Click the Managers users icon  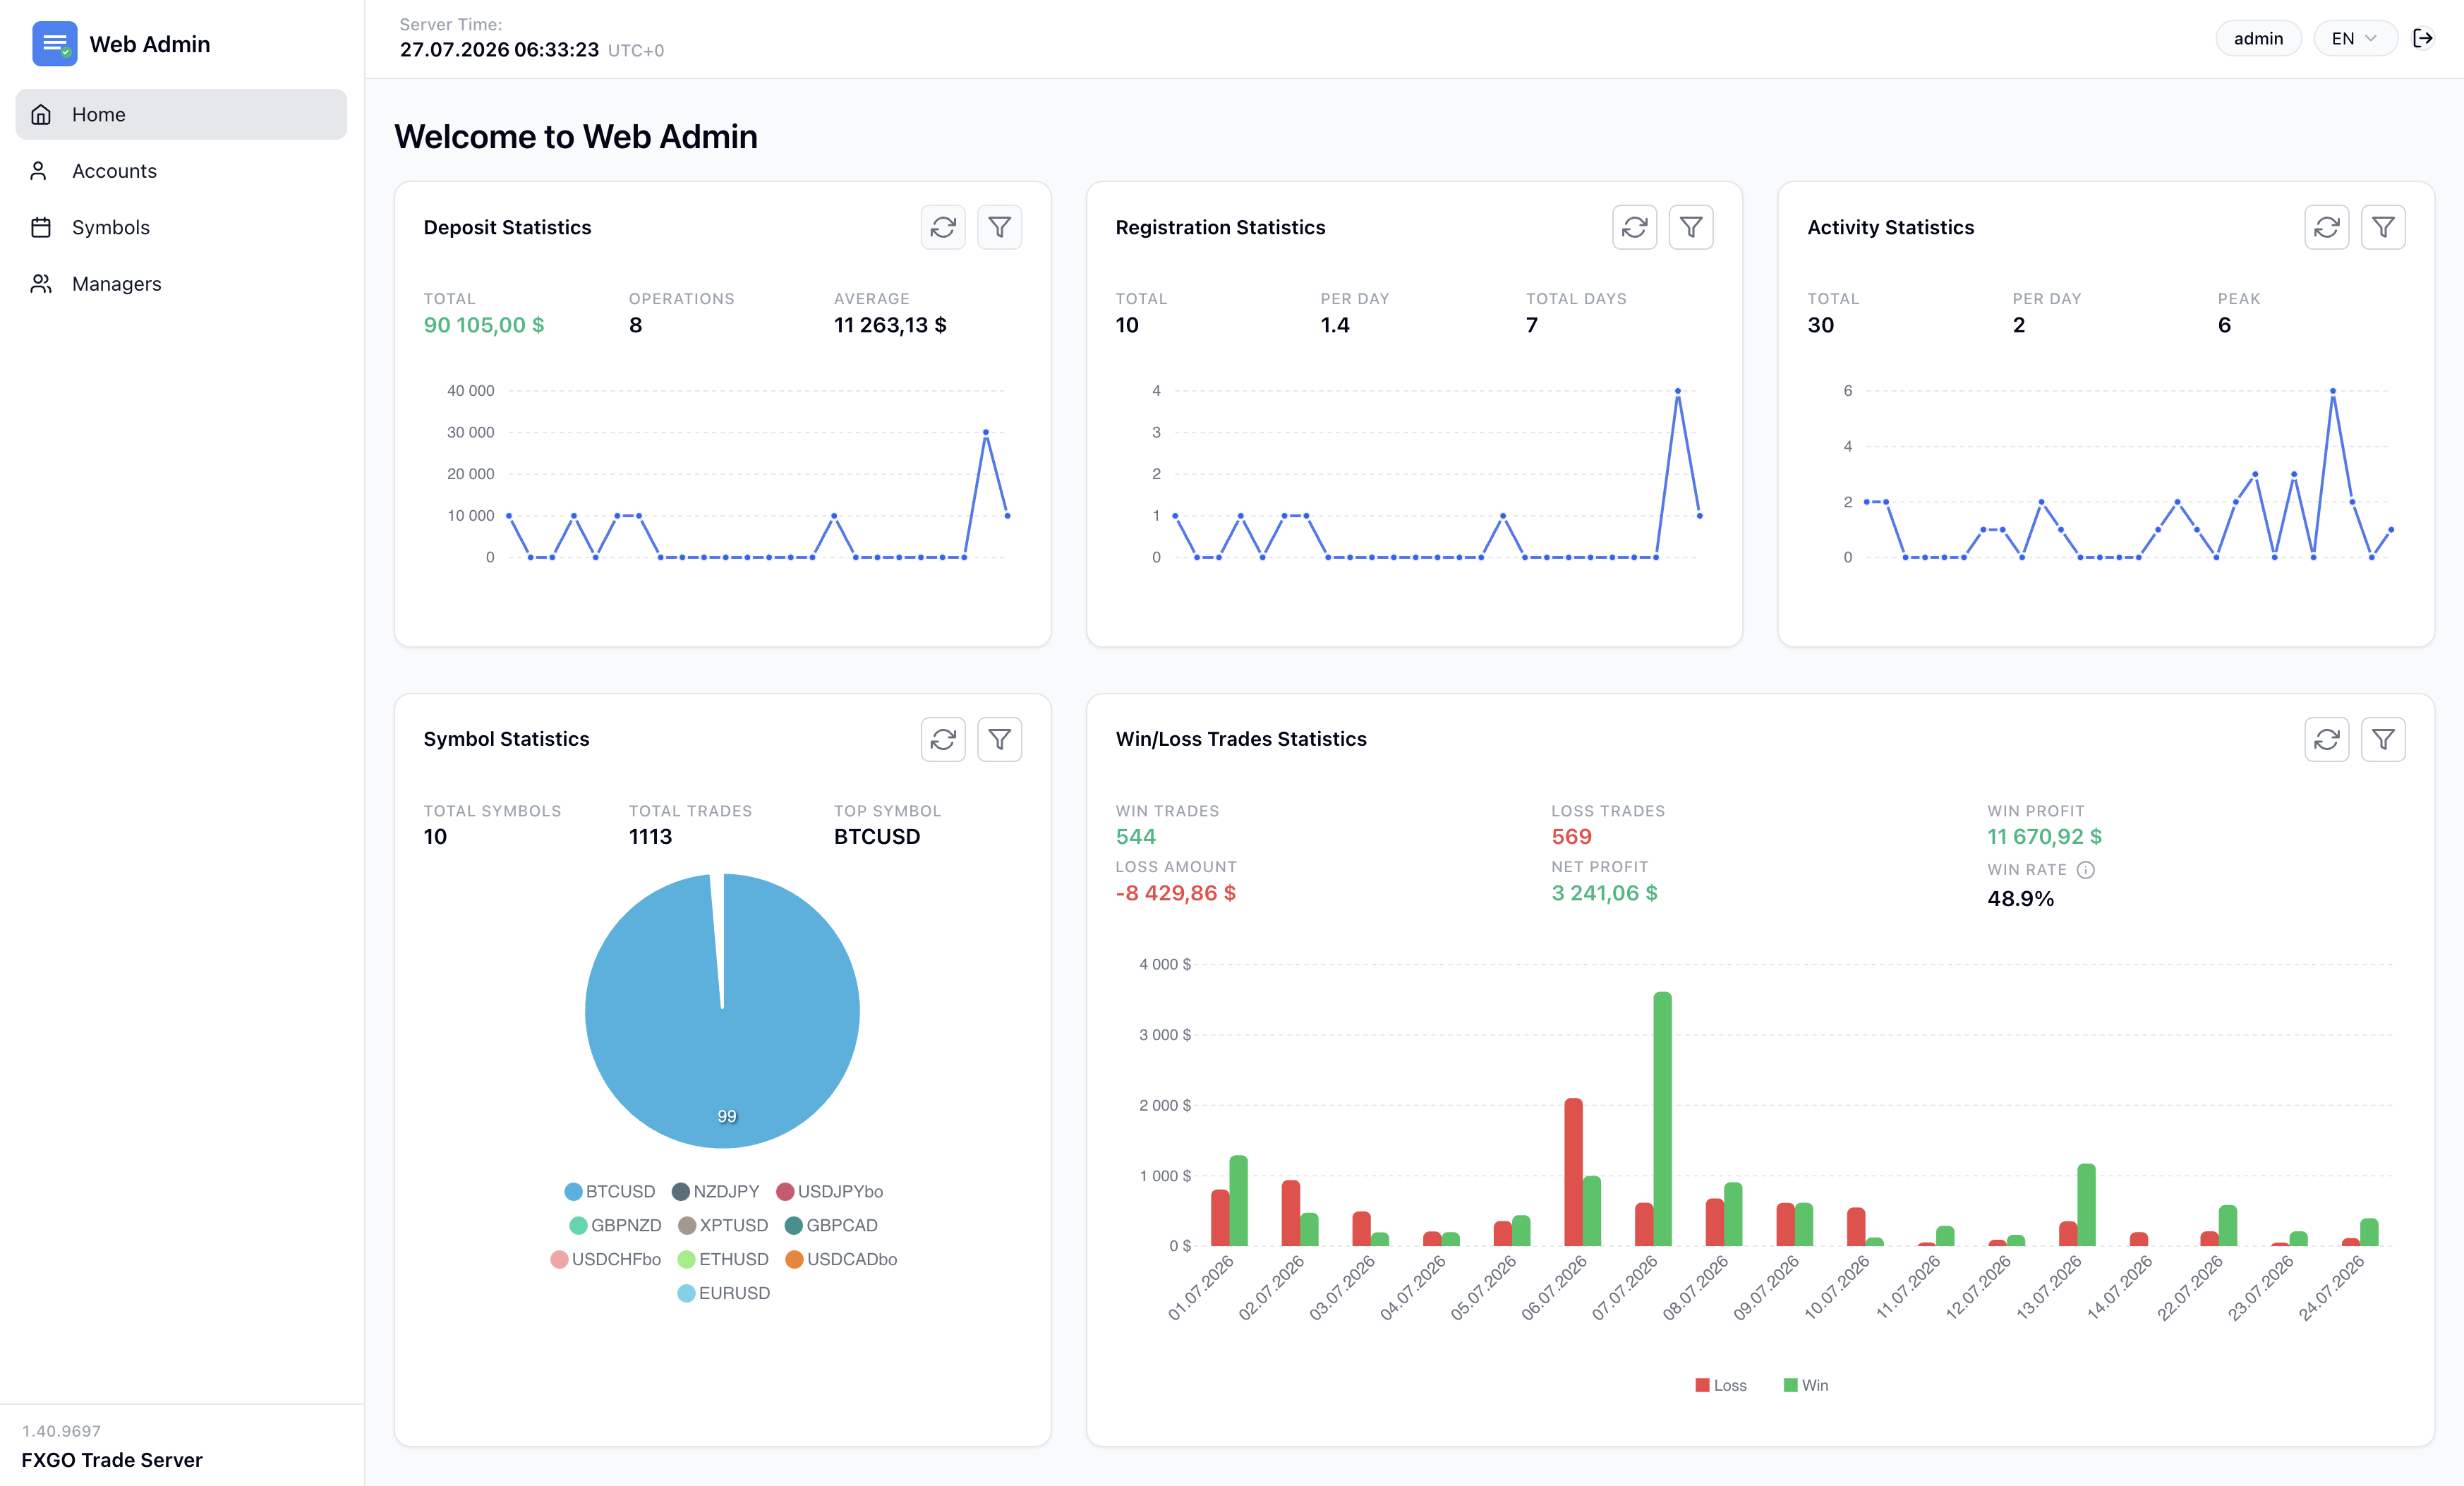coord(41,284)
